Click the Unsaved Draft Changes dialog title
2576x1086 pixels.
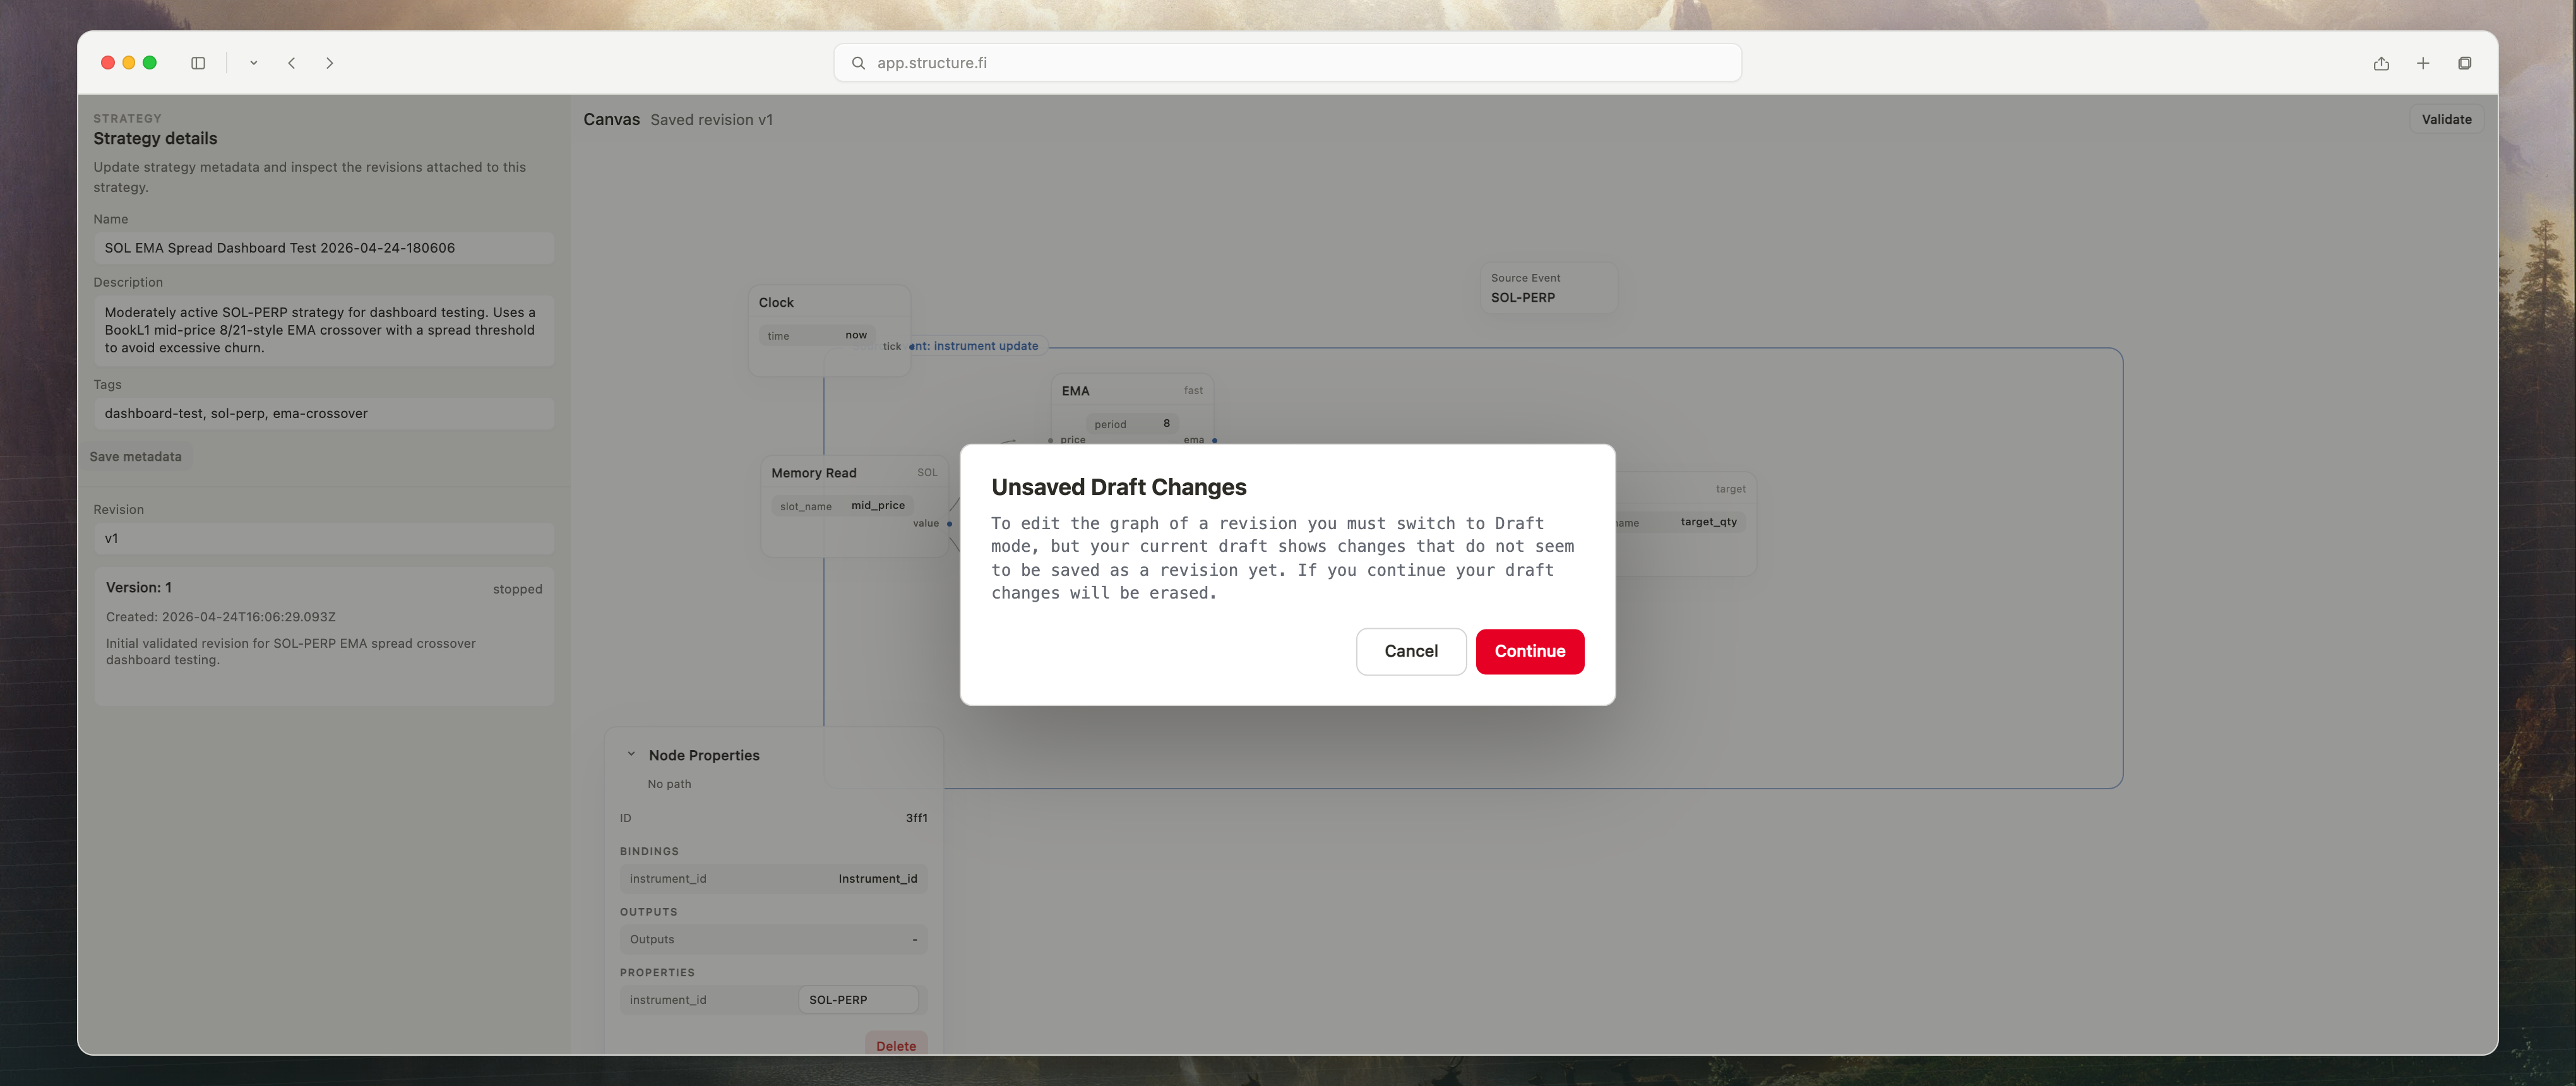click(1119, 487)
